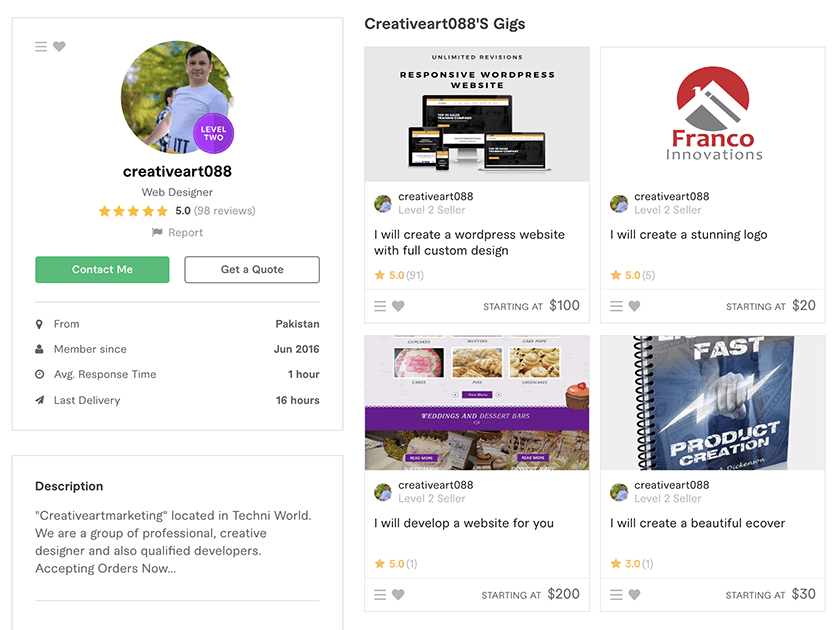Click the Report flag link

(177, 232)
